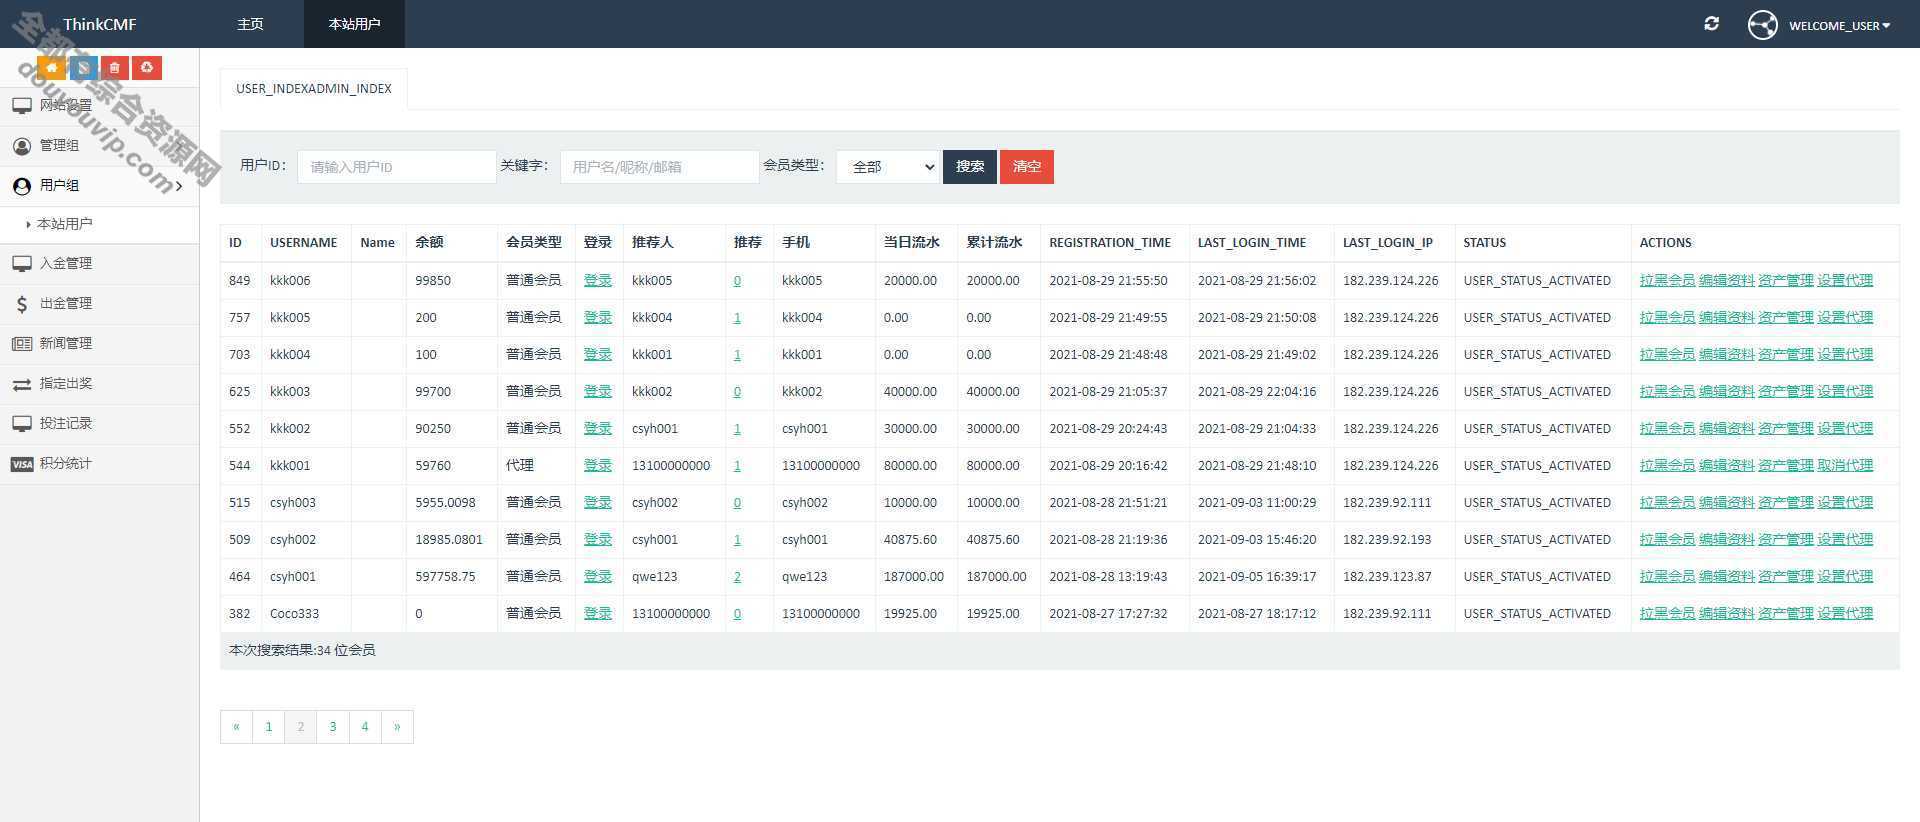Click the previous page « arrow
Image resolution: width=1920 pixels, height=822 pixels.
(236, 727)
